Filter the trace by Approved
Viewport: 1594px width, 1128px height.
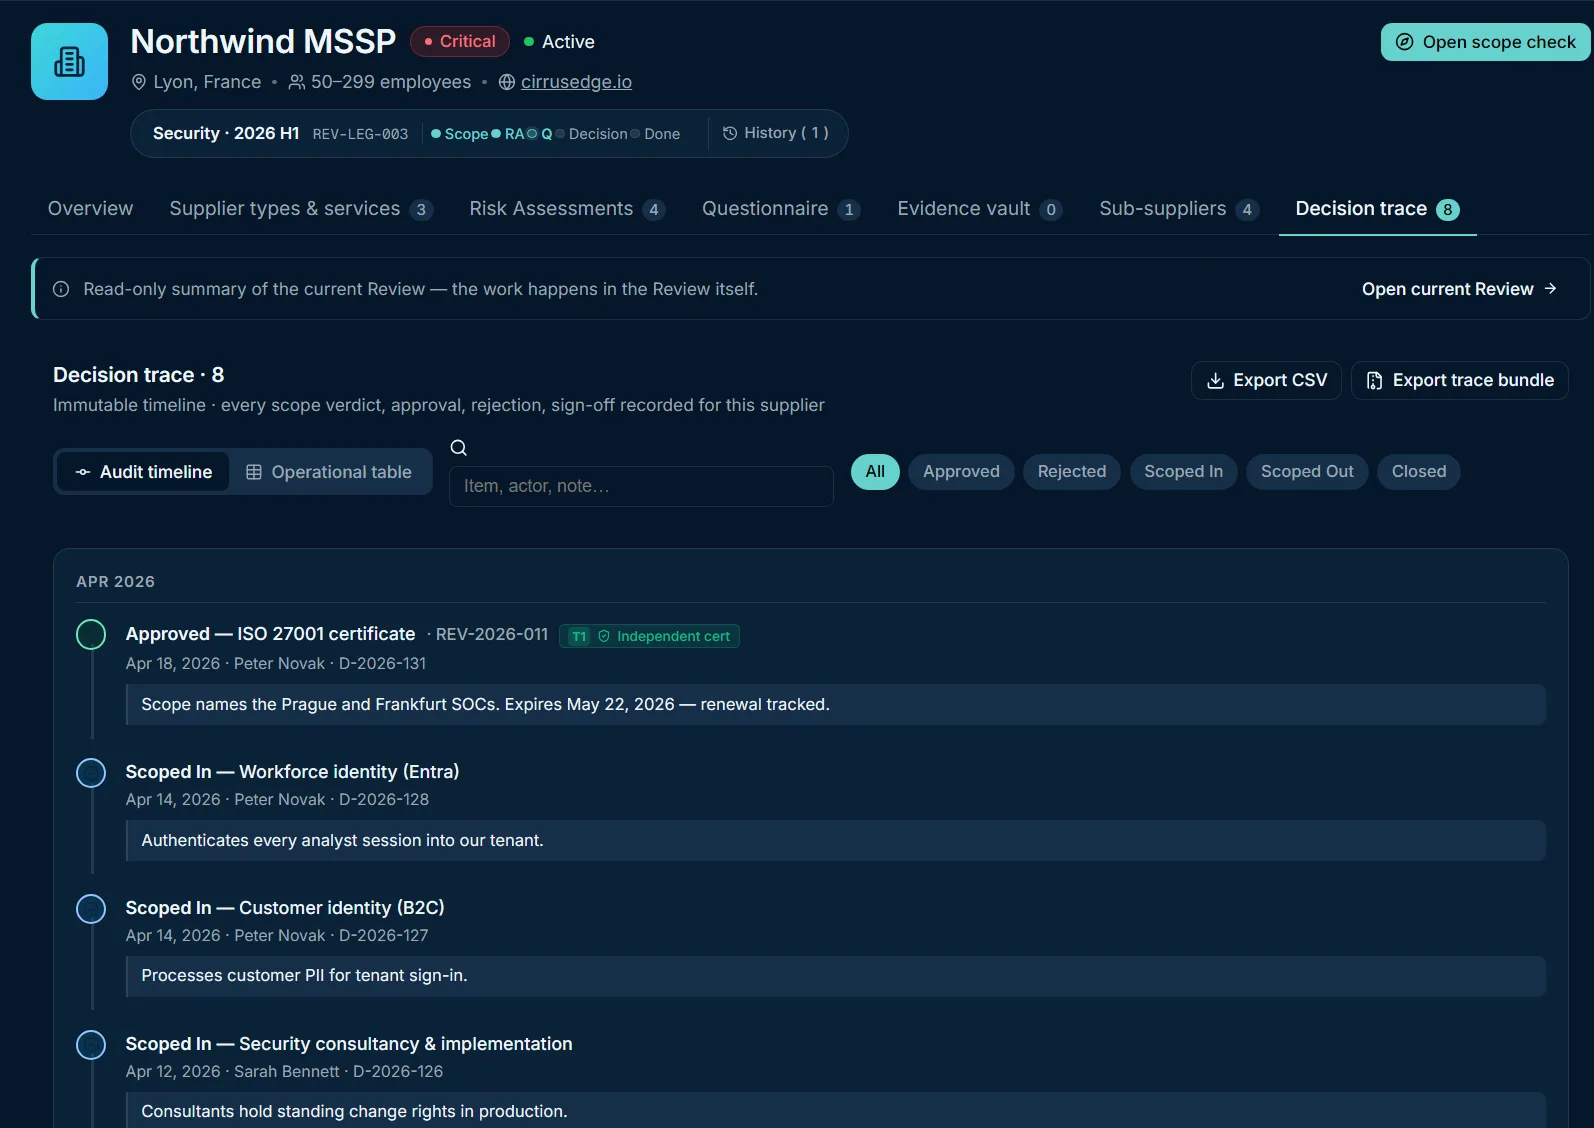[x=961, y=472]
